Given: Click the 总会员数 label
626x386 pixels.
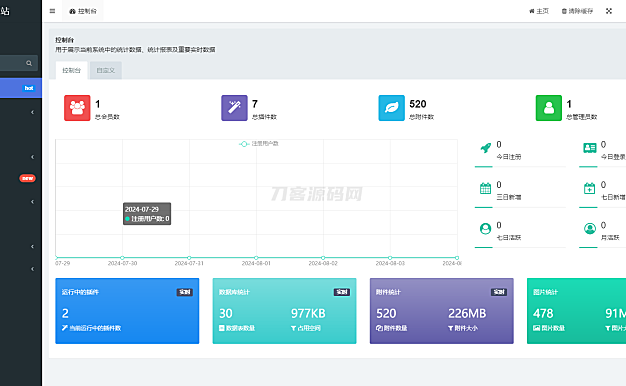Looking at the screenshot, I should 107,117.
